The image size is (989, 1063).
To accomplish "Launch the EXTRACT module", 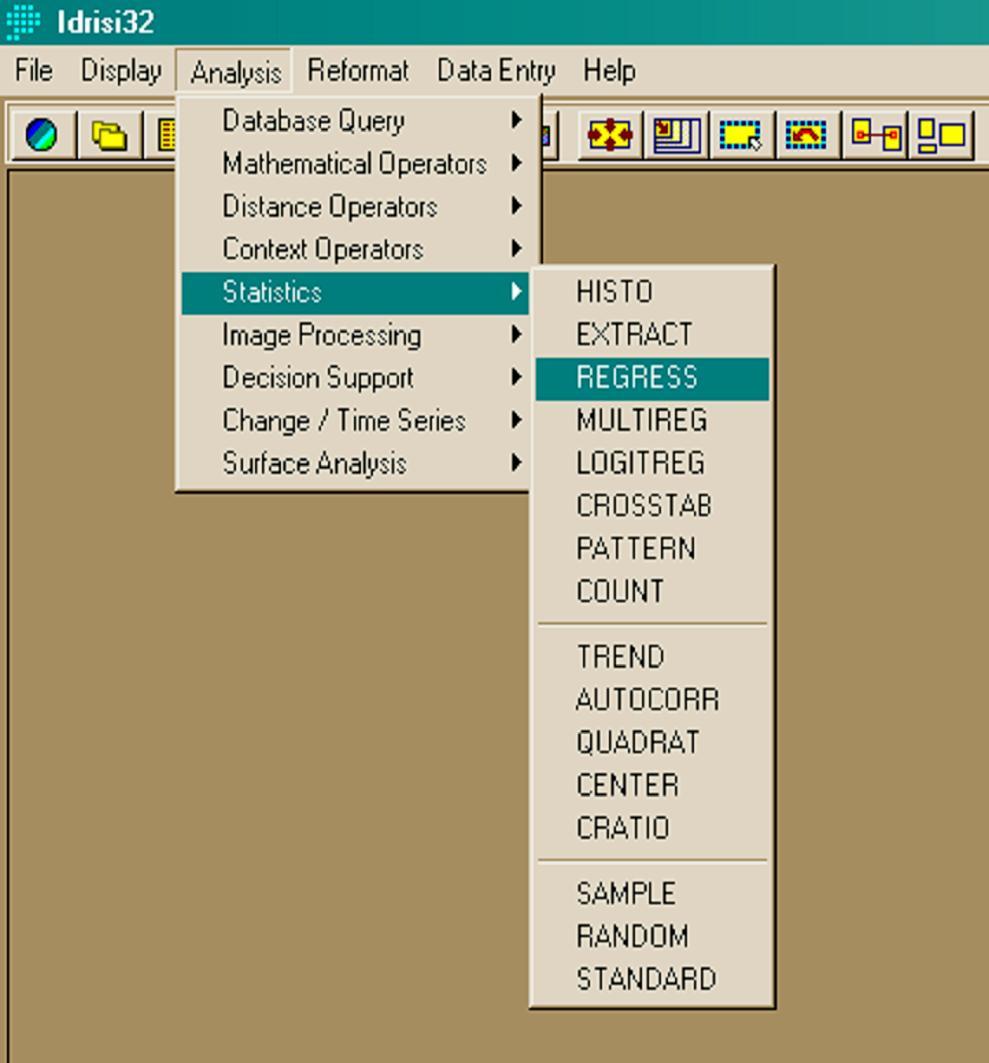I will tap(652, 334).
